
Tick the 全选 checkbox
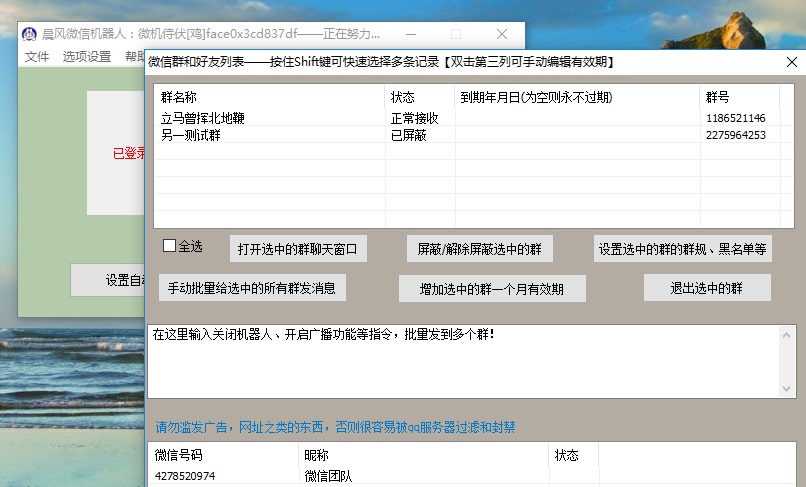pos(169,246)
